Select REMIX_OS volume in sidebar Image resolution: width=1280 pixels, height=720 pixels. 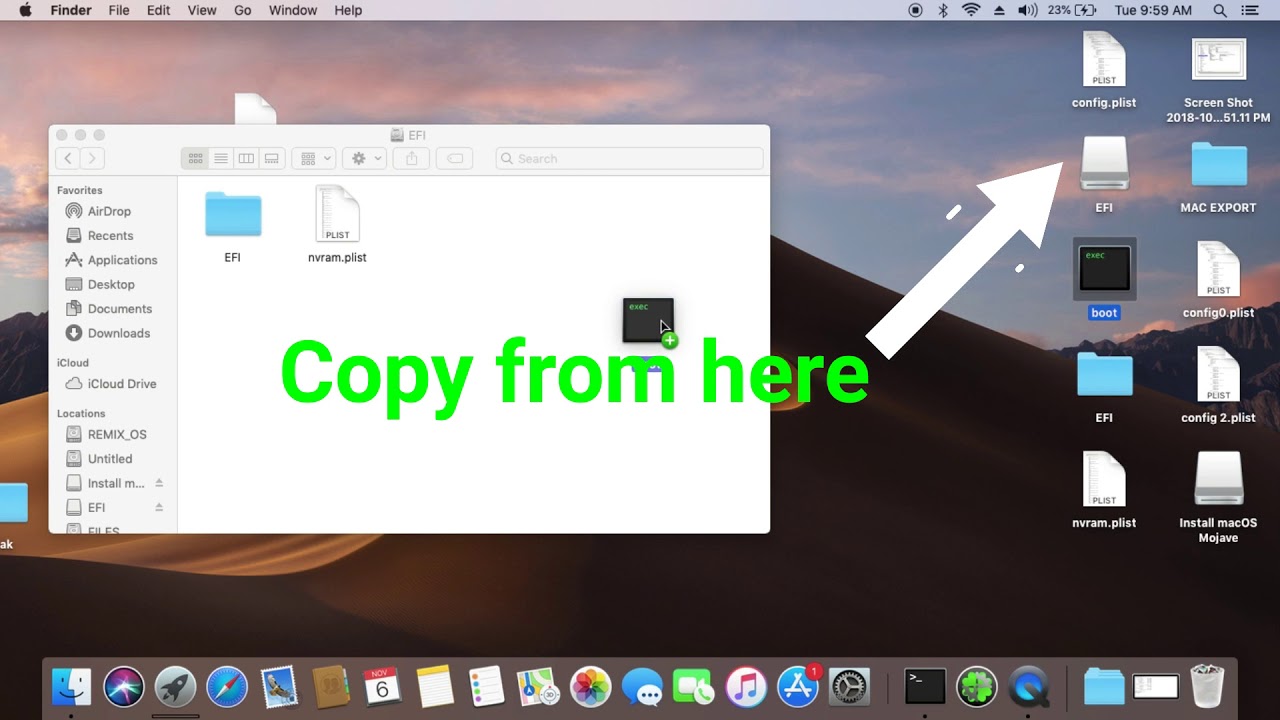117,434
